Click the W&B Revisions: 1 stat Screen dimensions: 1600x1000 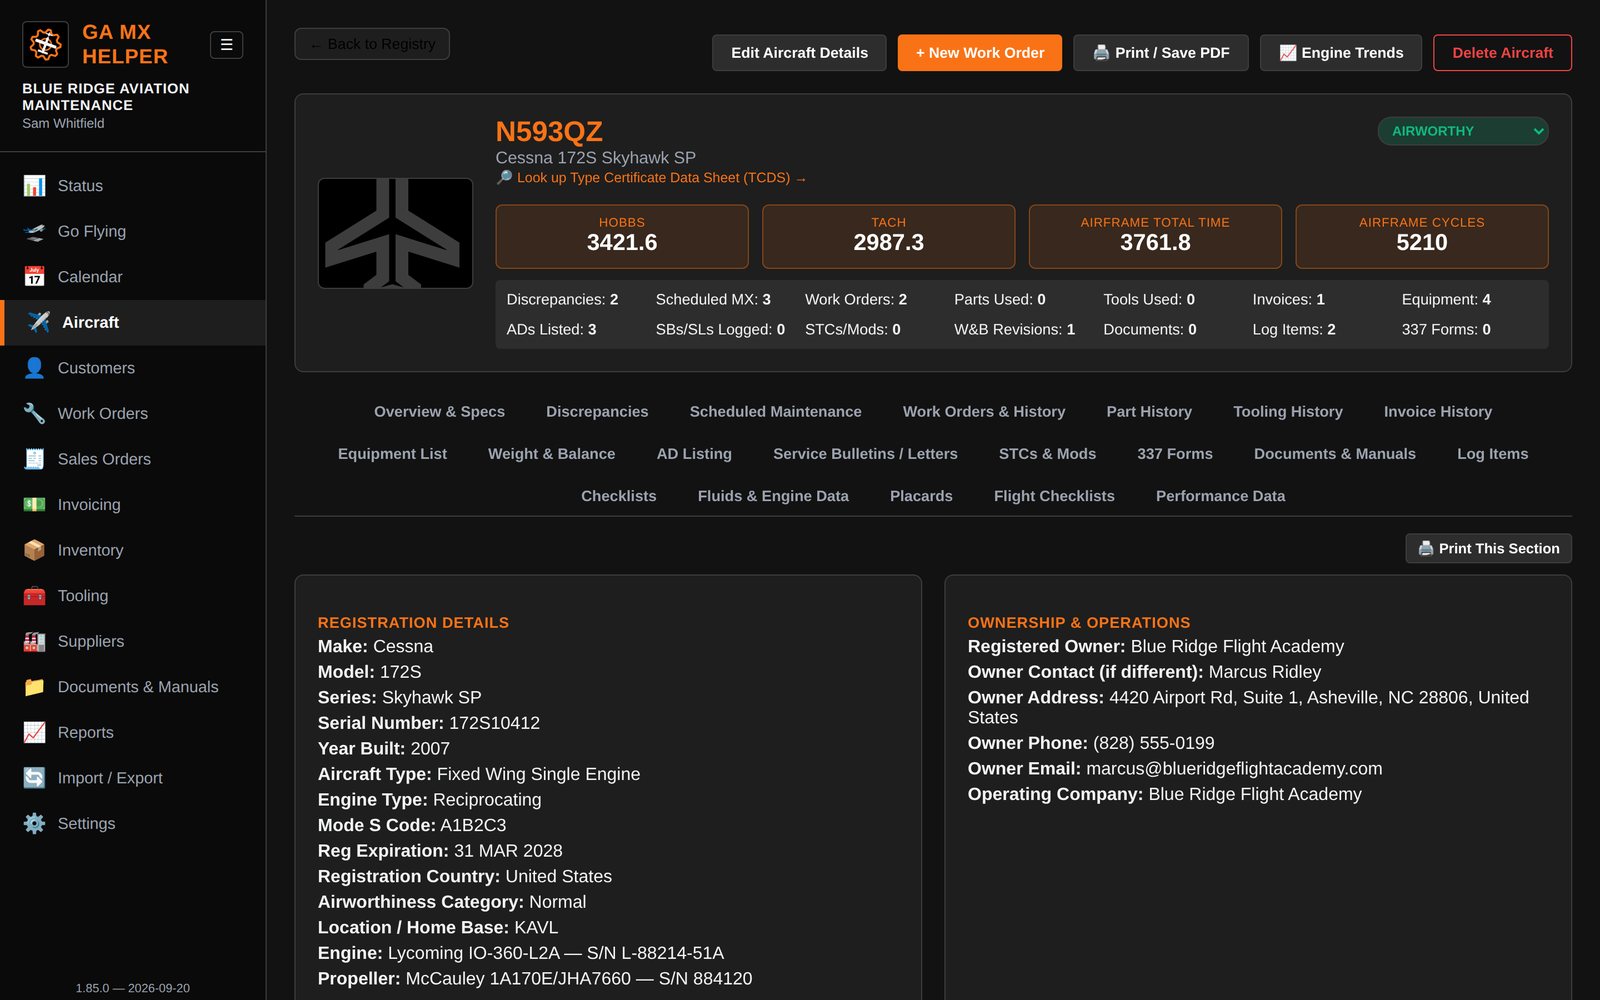tap(1014, 330)
